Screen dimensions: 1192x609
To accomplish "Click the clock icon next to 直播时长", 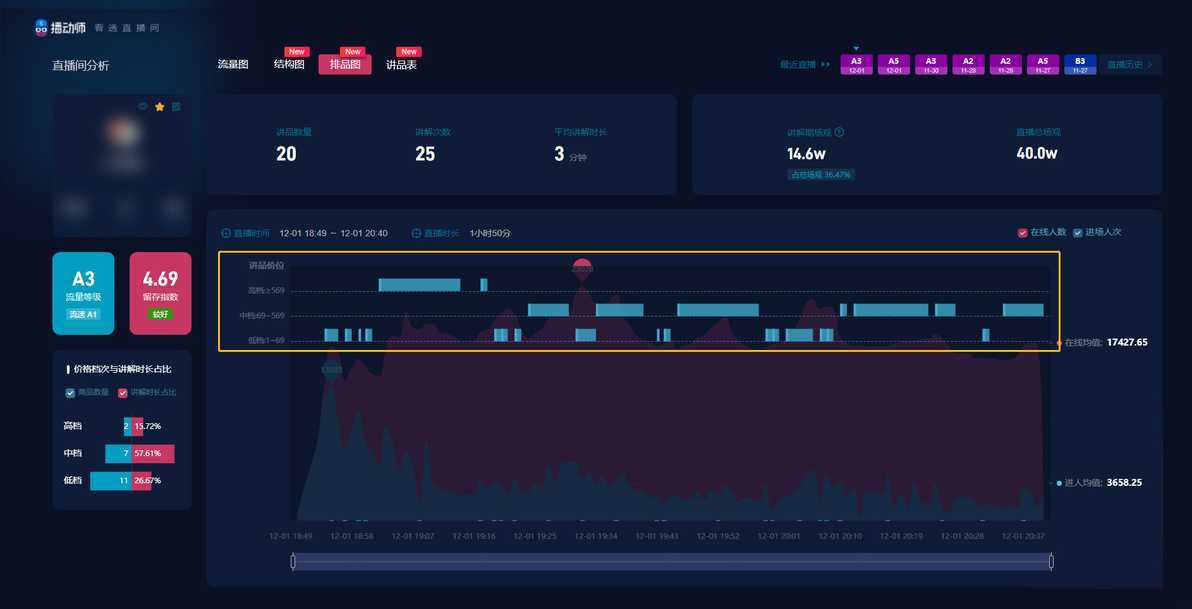I will (x=416, y=233).
